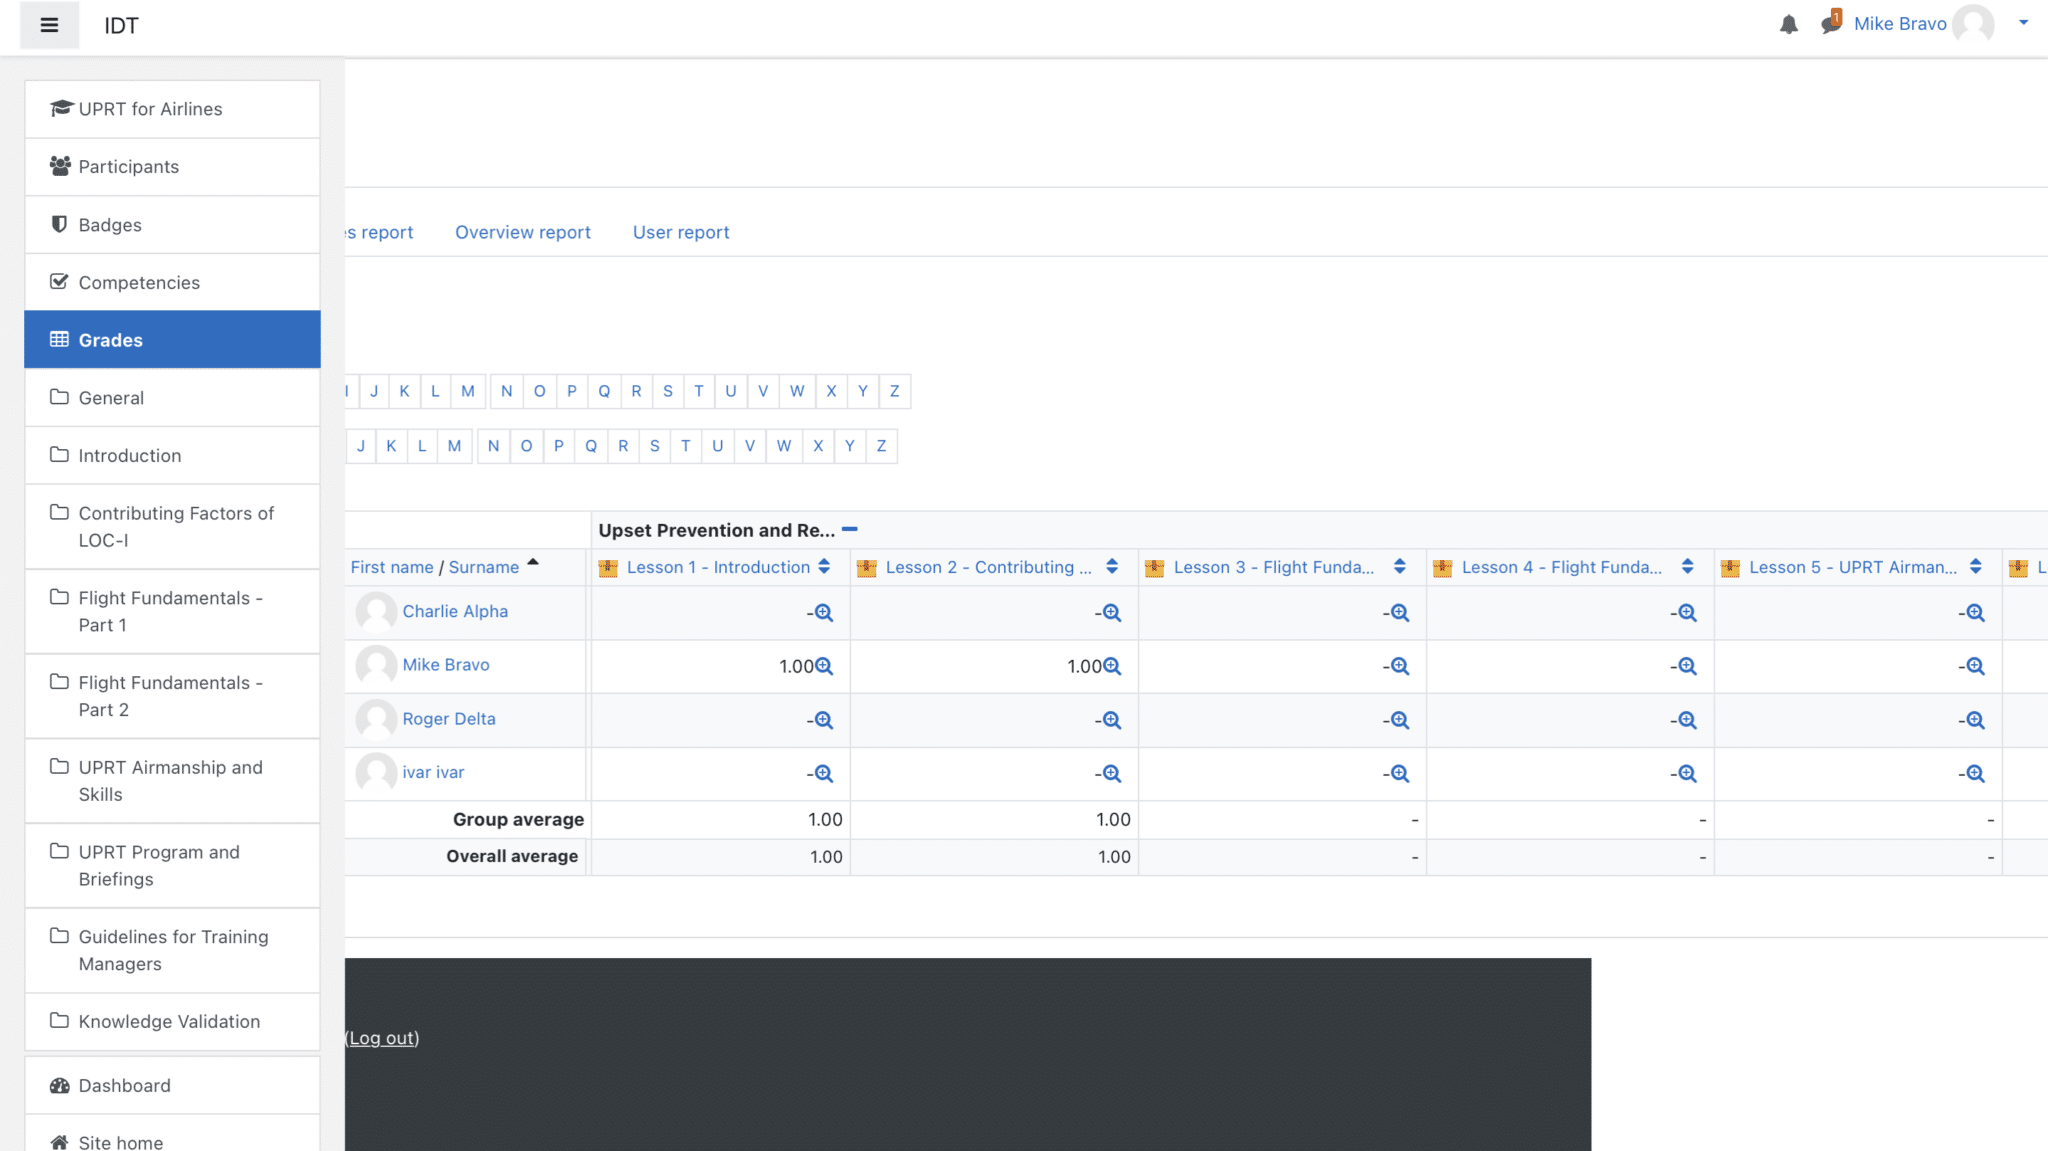Select Participants in the sidebar
The width and height of the screenshot is (2048, 1151).
click(128, 166)
